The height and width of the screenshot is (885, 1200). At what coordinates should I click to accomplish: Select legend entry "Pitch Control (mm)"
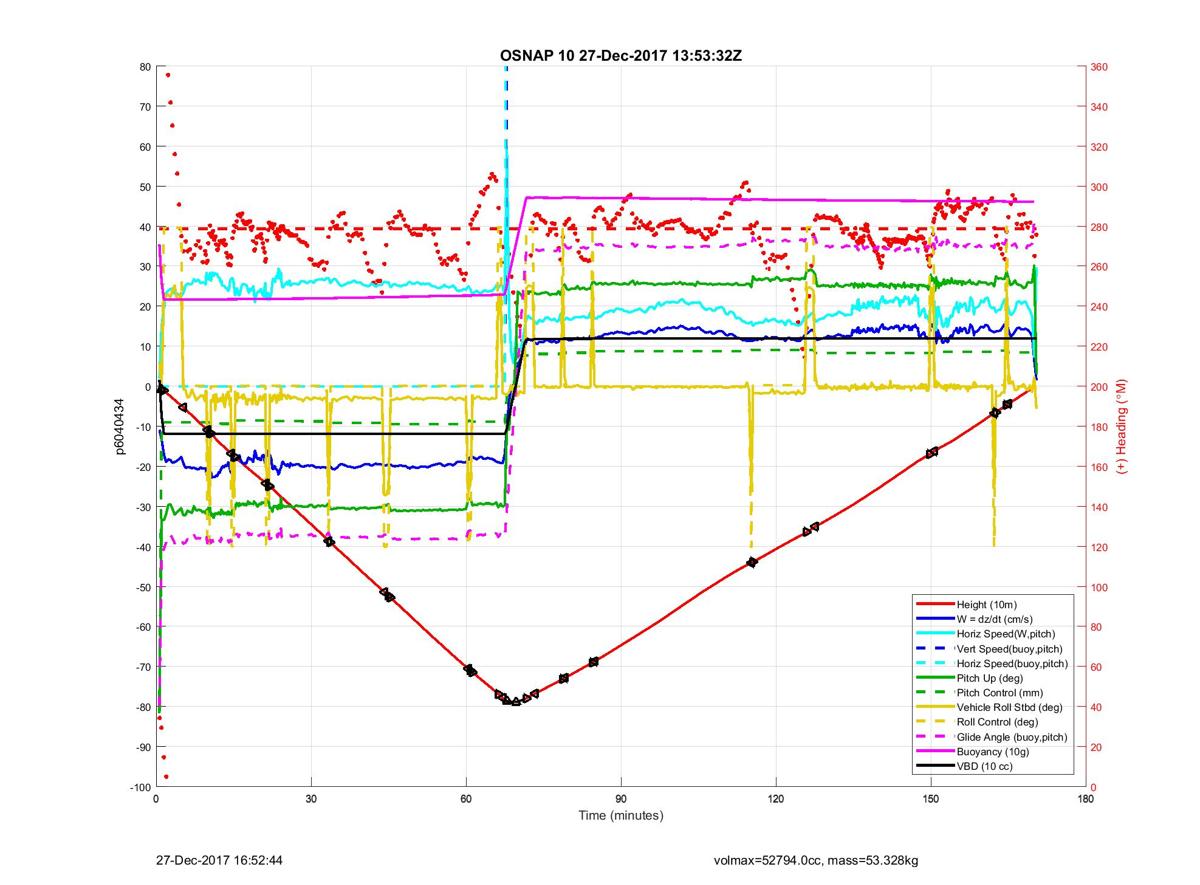pos(998,692)
